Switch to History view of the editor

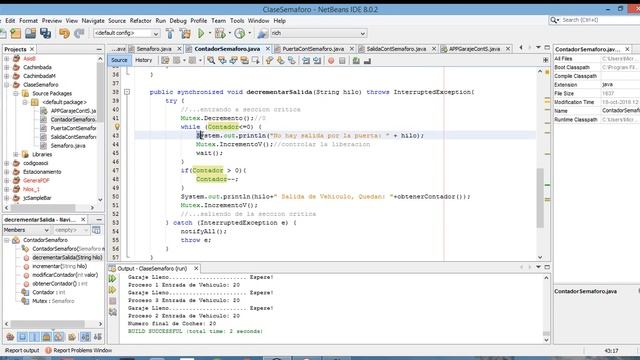[143, 60]
